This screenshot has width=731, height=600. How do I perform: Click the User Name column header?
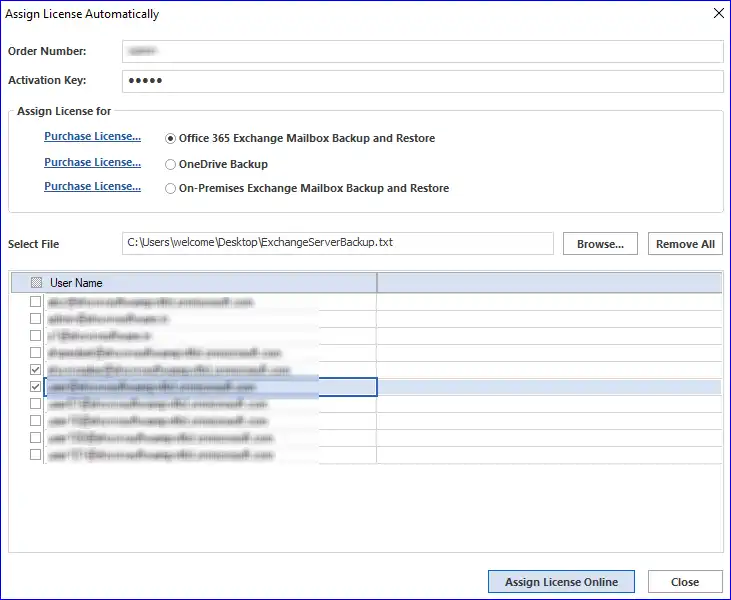[x=194, y=283]
